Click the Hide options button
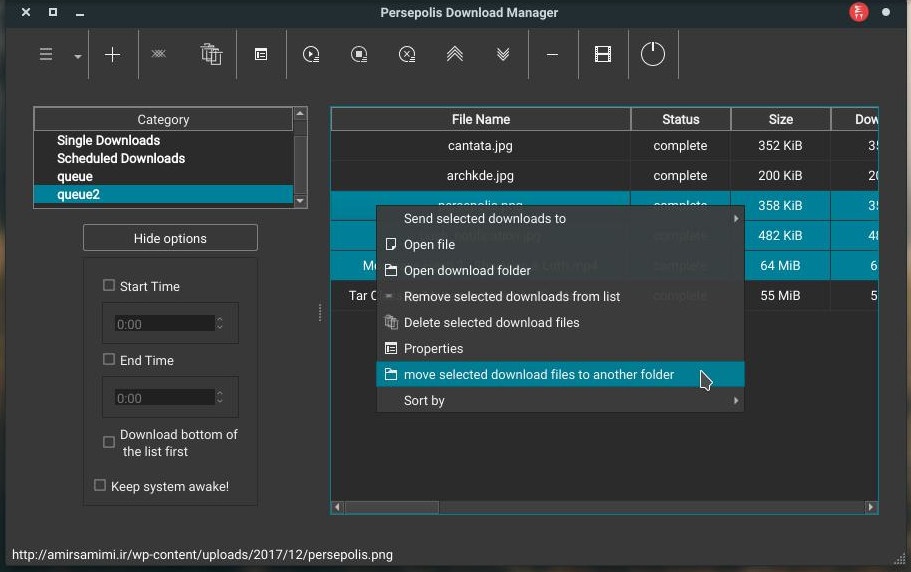The height and width of the screenshot is (572, 911). 170,238
